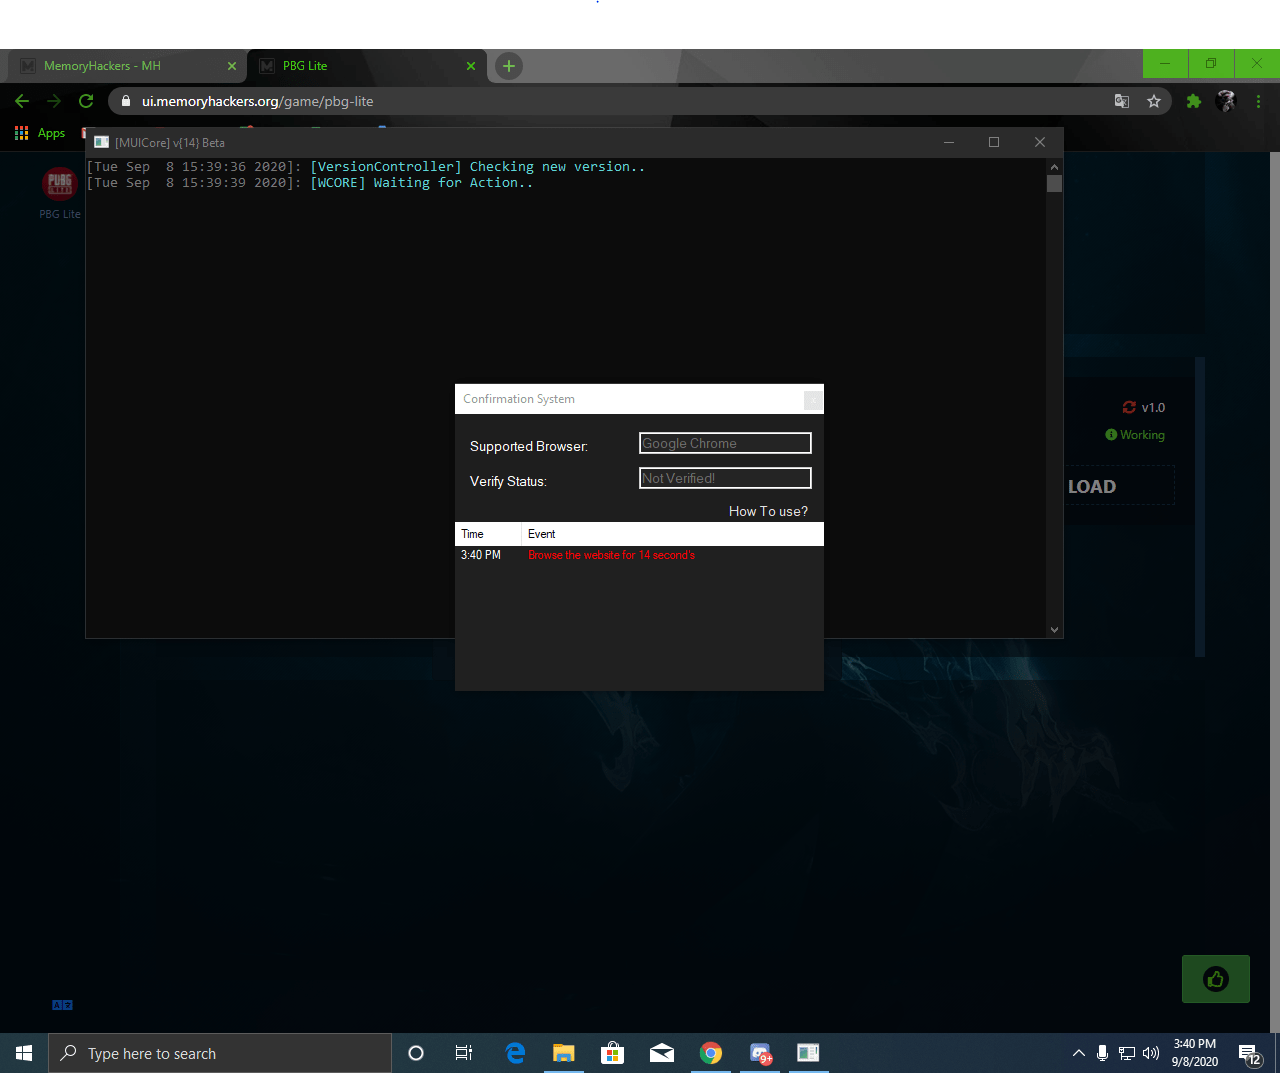Open the Mail app from the taskbar
Viewport: 1280px width, 1073px height.
click(x=662, y=1053)
